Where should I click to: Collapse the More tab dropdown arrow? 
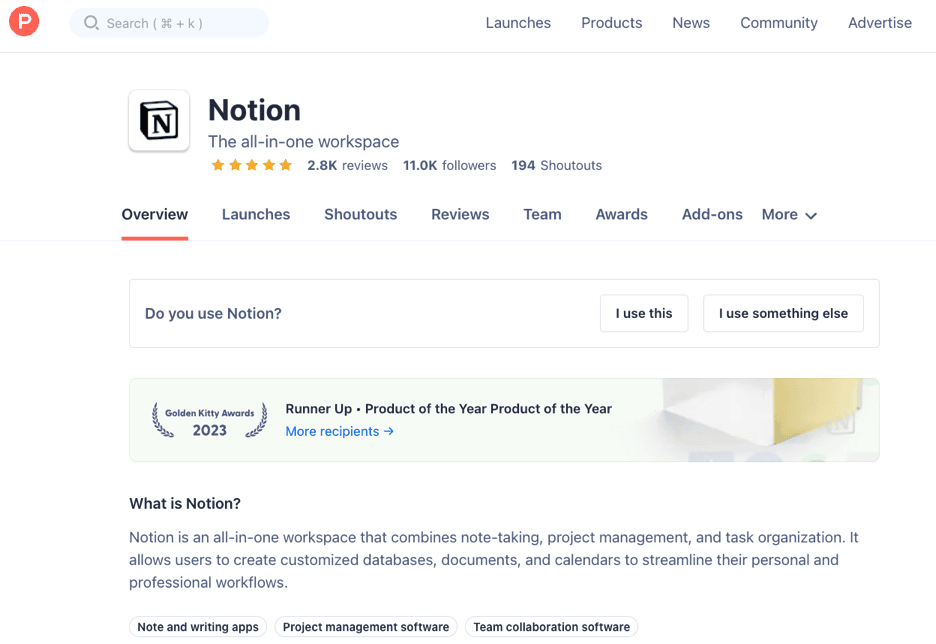click(x=810, y=215)
